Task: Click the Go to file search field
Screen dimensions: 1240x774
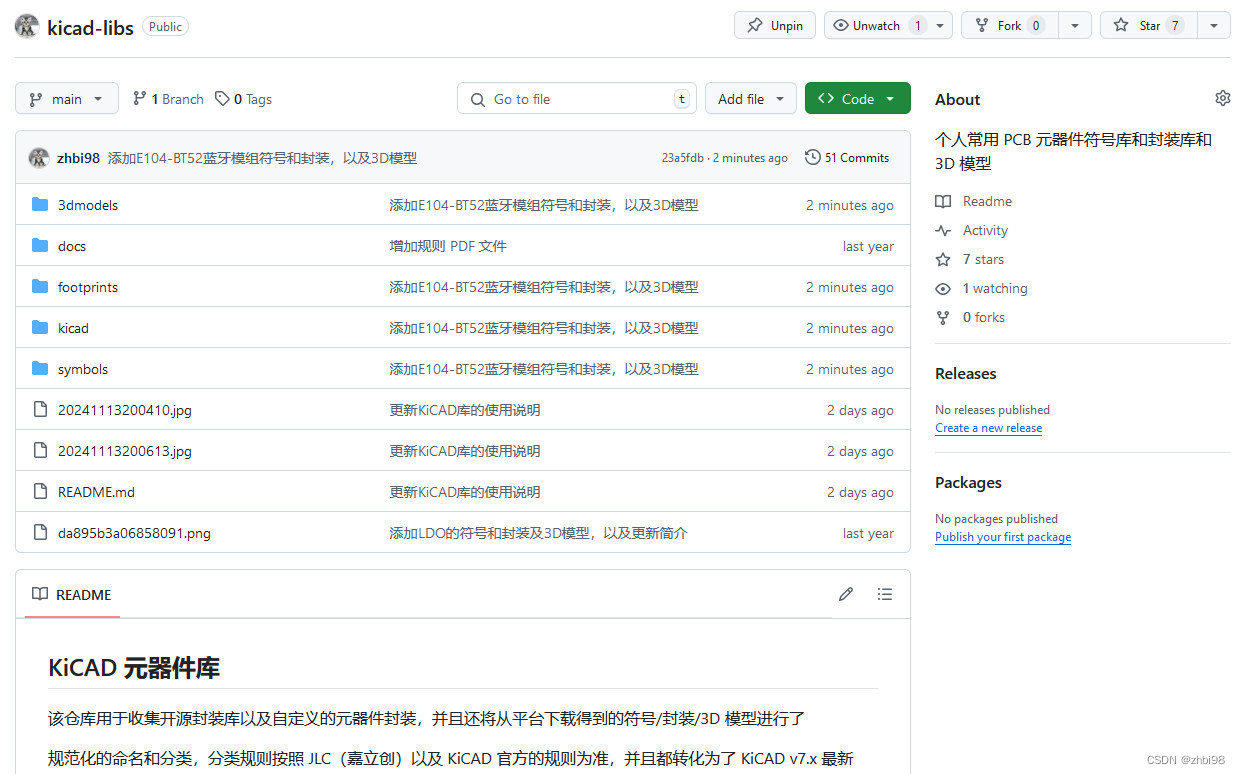Action: [577, 98]
